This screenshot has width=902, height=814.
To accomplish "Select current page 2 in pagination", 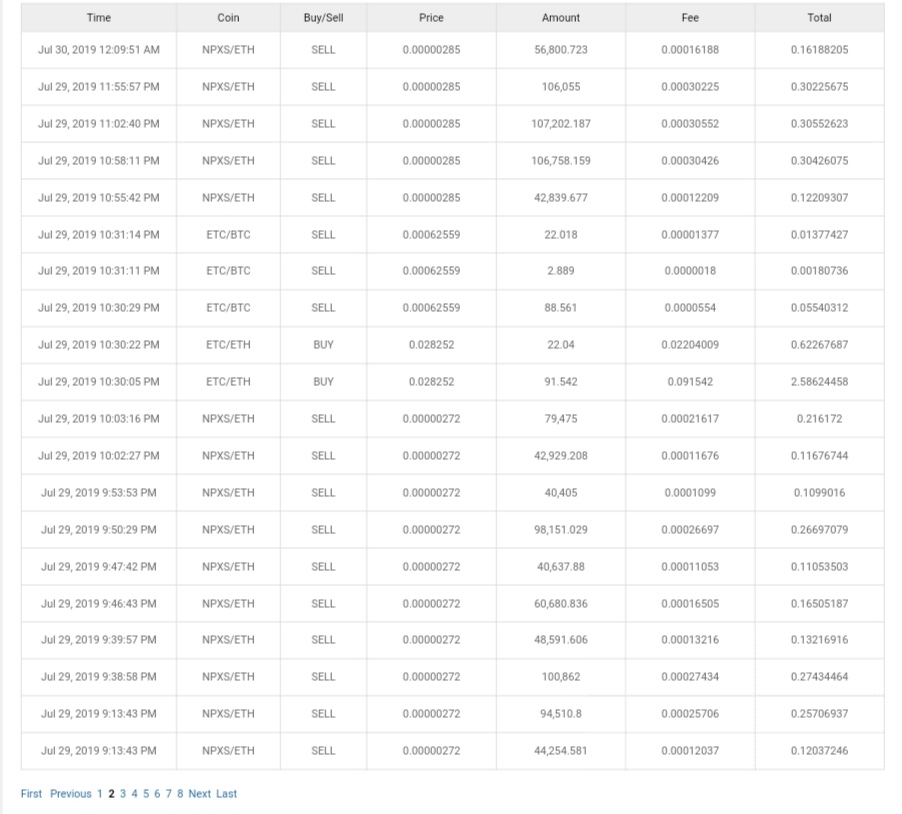I will pyautogui.click(x=112, y=794).
